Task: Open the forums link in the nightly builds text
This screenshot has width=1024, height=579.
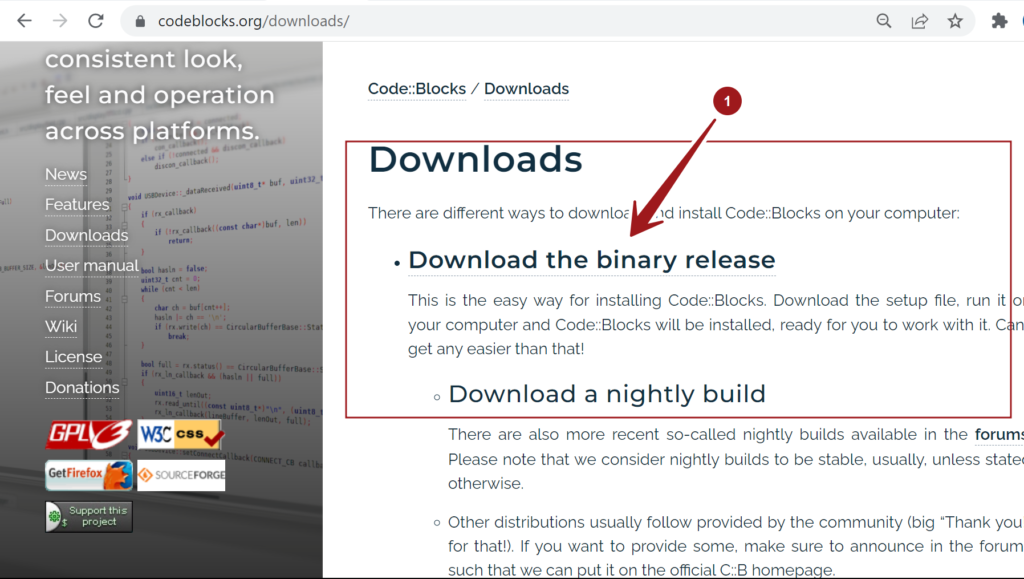Action: [x=1003, y=434]
